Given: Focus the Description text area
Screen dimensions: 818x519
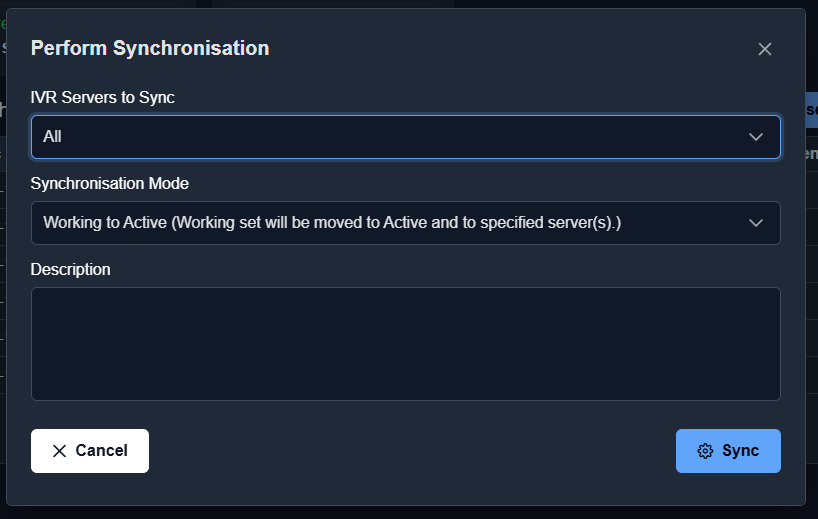Looking at the screenshot, I should coord(405,344).
